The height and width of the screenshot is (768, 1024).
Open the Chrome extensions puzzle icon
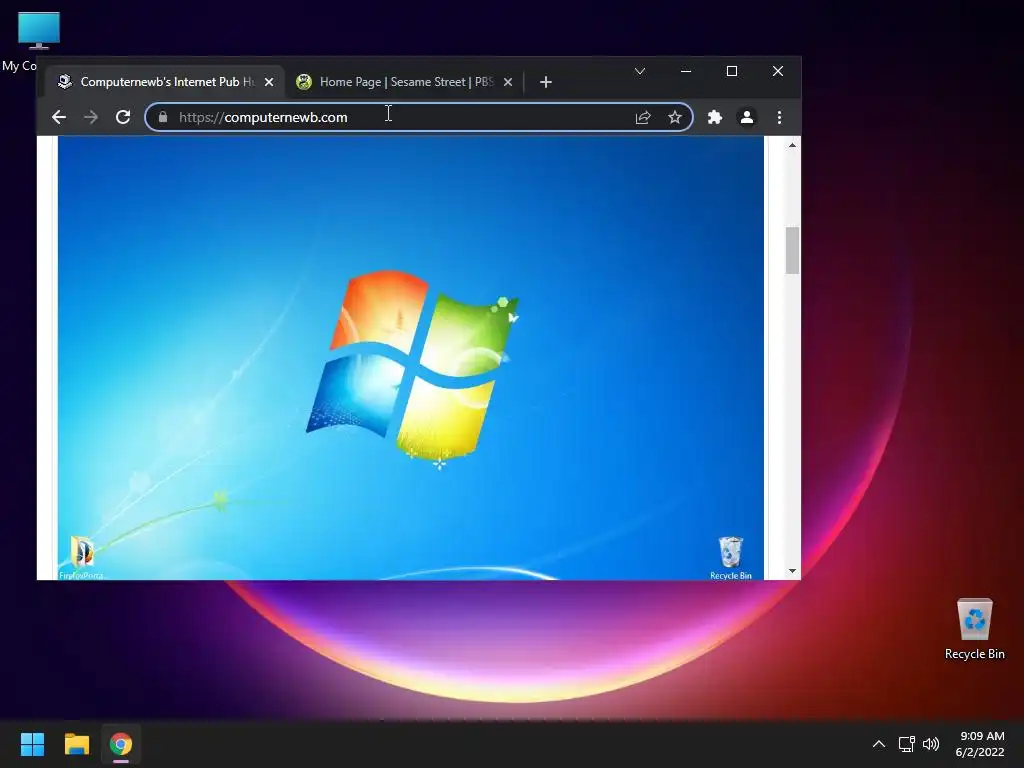tap(714, 118)
